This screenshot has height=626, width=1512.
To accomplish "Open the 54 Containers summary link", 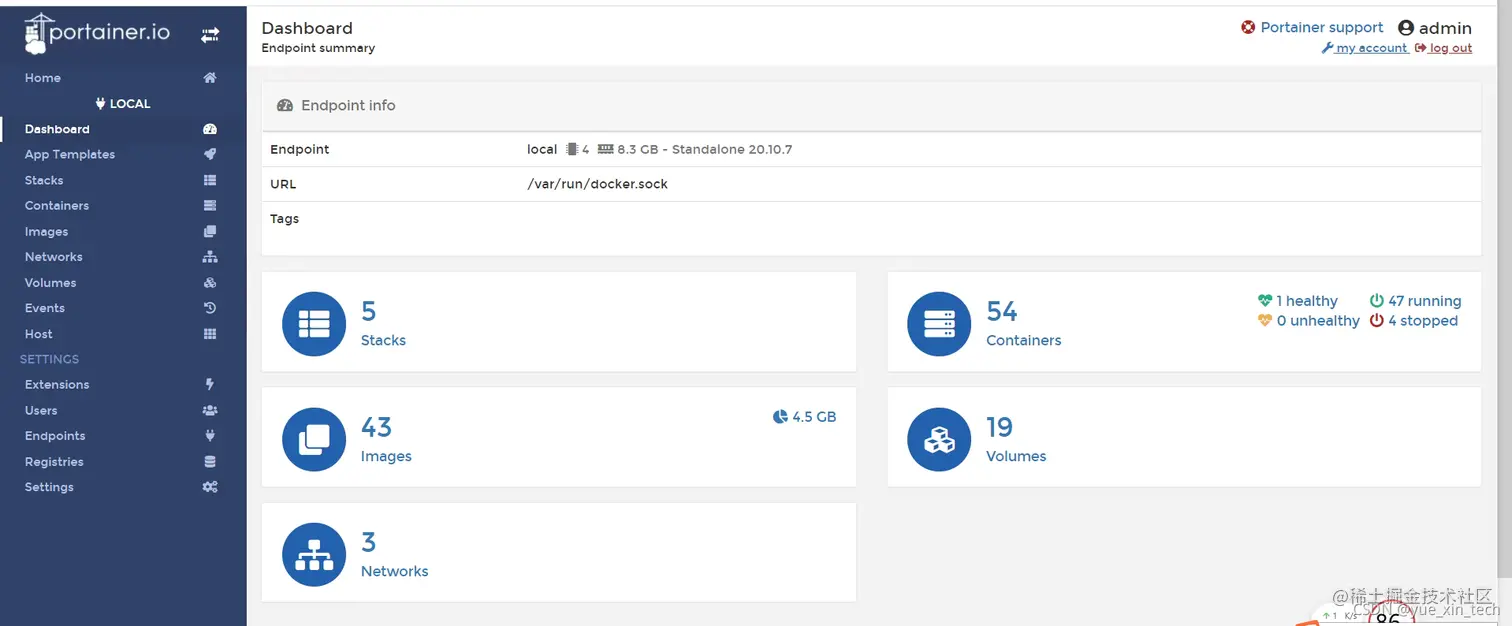I will point(1184,322).
